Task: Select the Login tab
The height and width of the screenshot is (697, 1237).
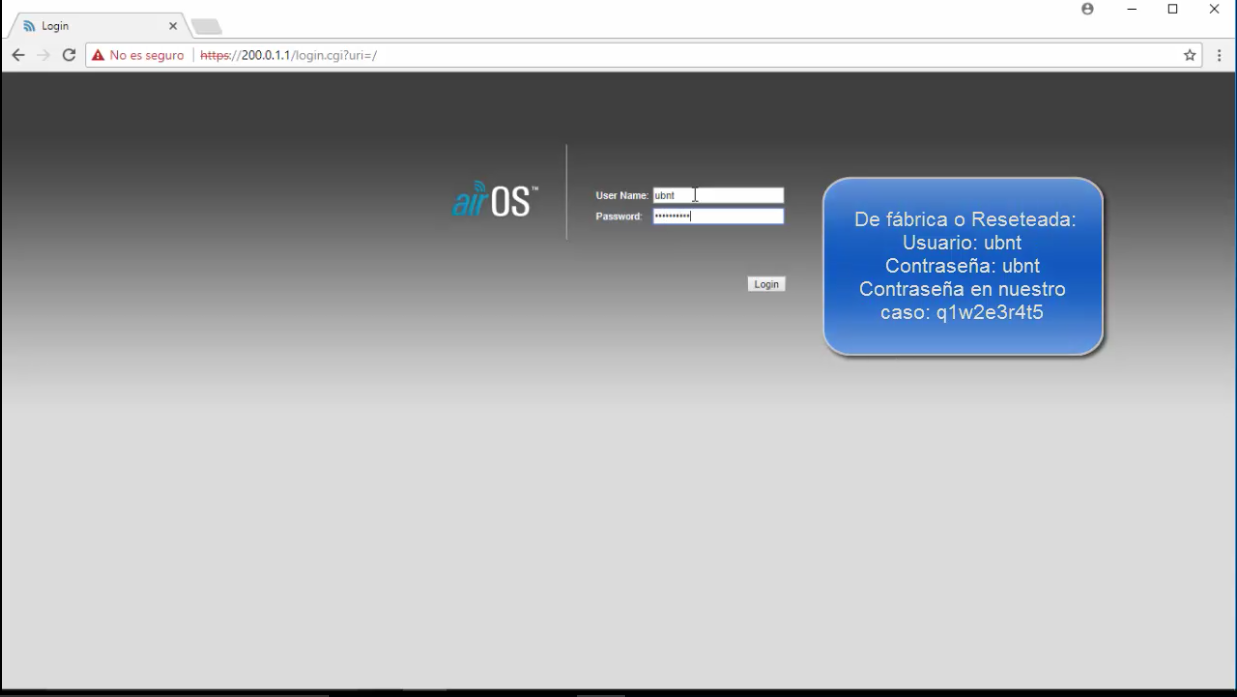Action: point(95,26)
